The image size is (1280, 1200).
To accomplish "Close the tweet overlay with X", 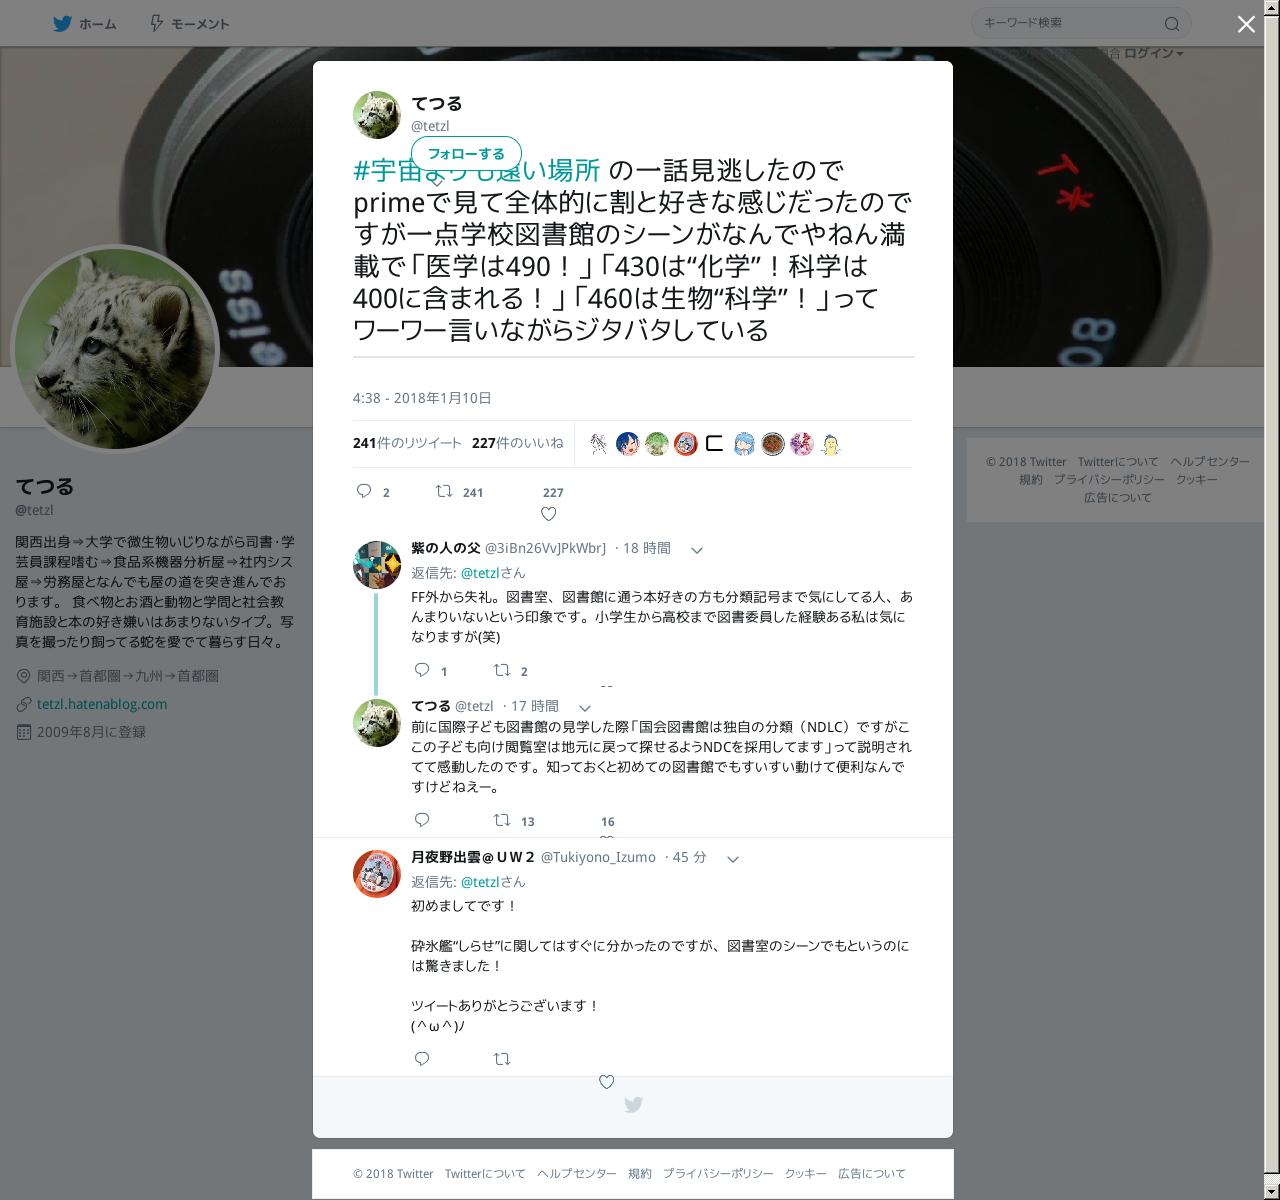I will pos(1246,24).
